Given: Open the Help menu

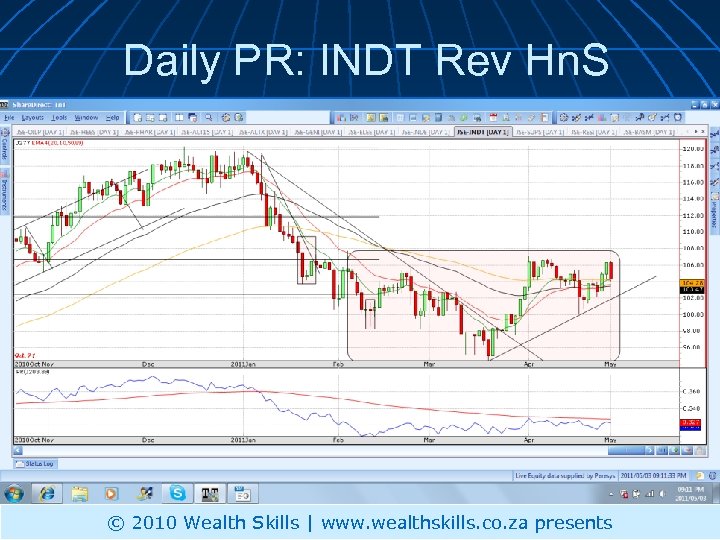Looking at the screenshot, I should (112, 118).
